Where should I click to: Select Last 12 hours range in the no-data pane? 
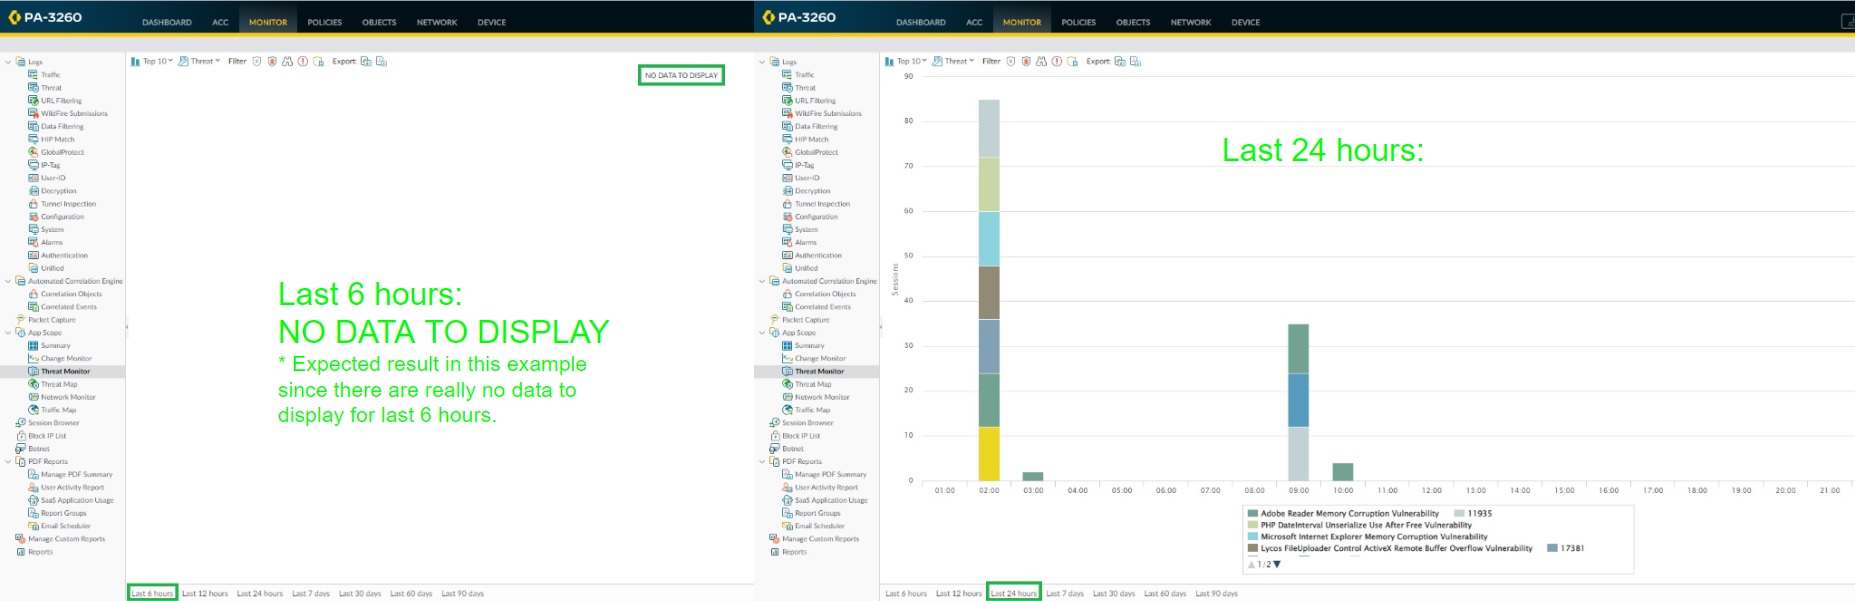[x=205, y=593]
